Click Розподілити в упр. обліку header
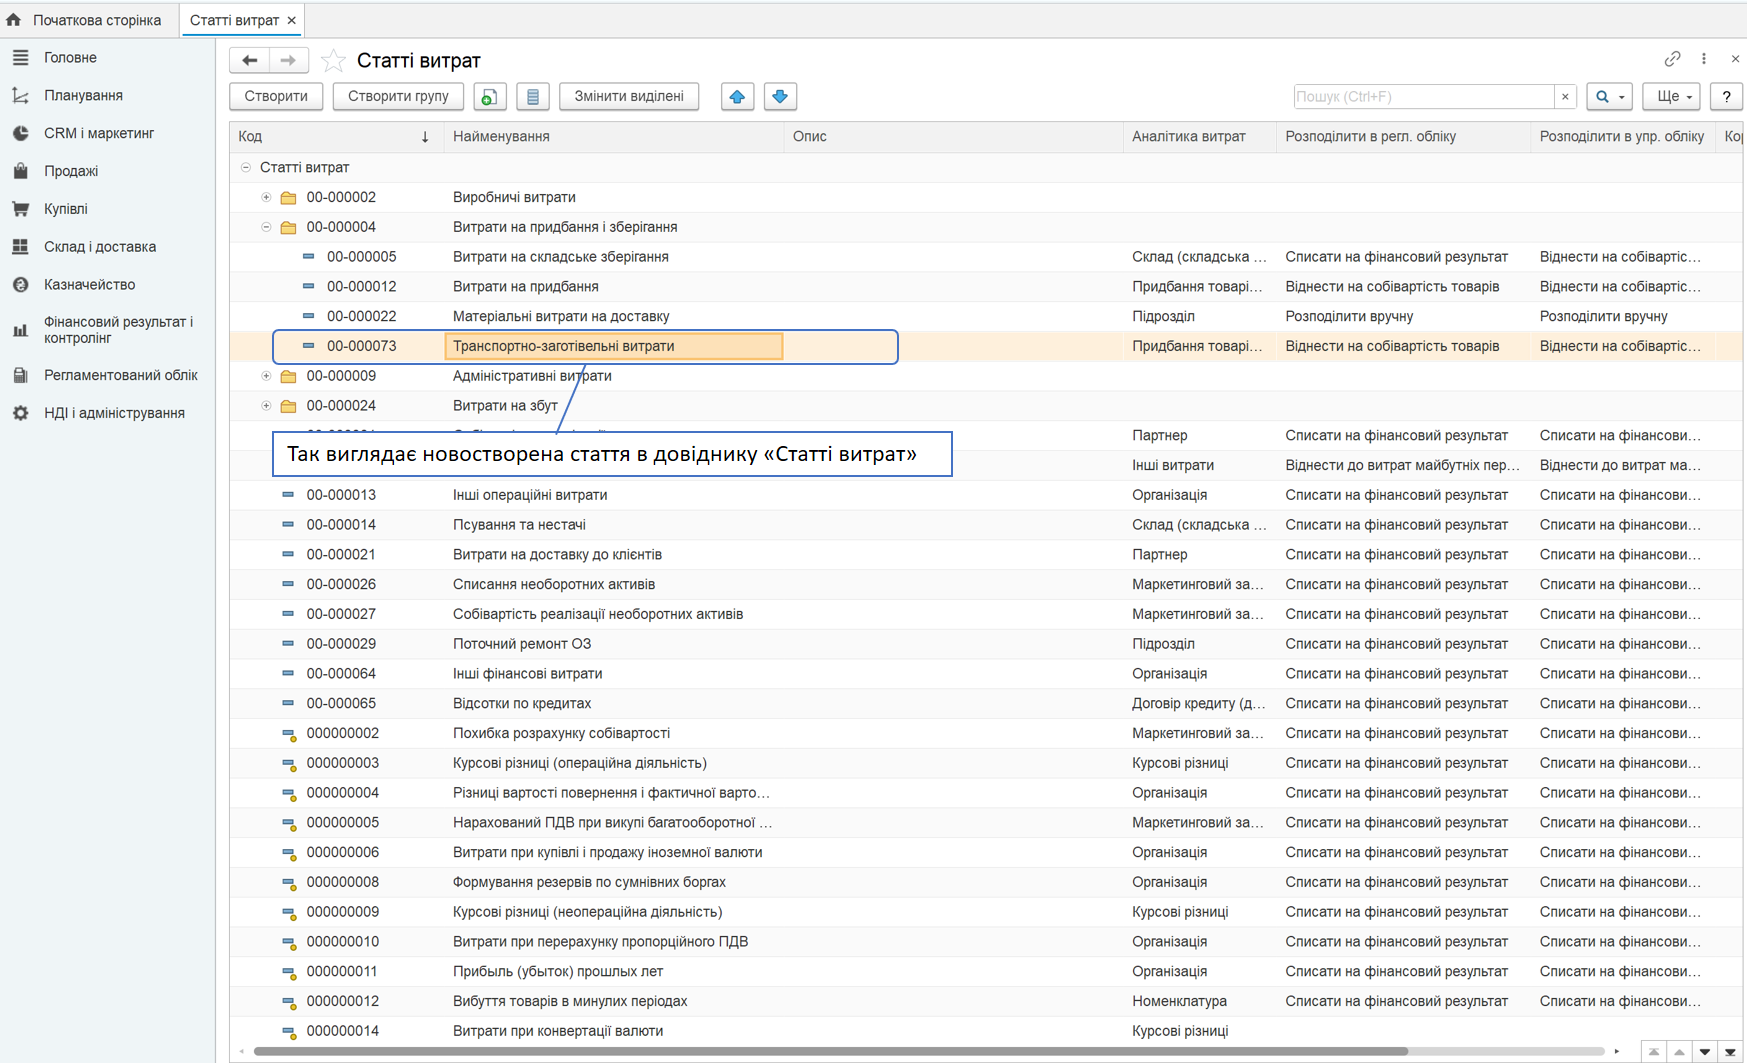This screenshot has height=1063, width=1747. 1621,137
